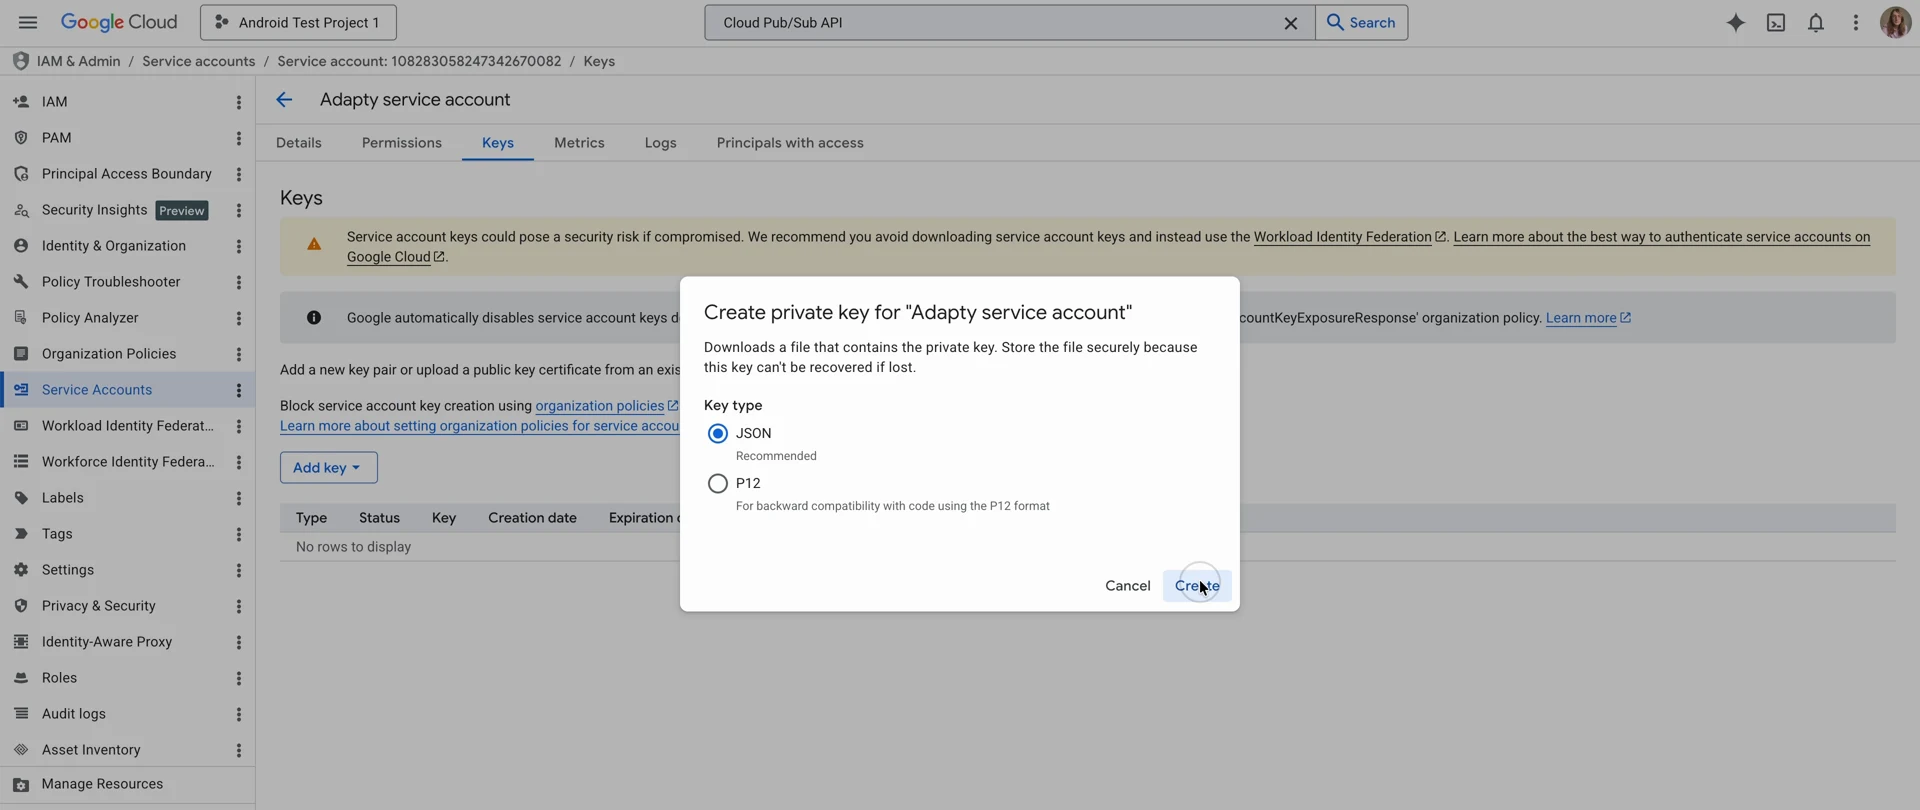Click the Audit logs list icon
1920x810 pixels.
pyautogui.click(x=21, y=714)
